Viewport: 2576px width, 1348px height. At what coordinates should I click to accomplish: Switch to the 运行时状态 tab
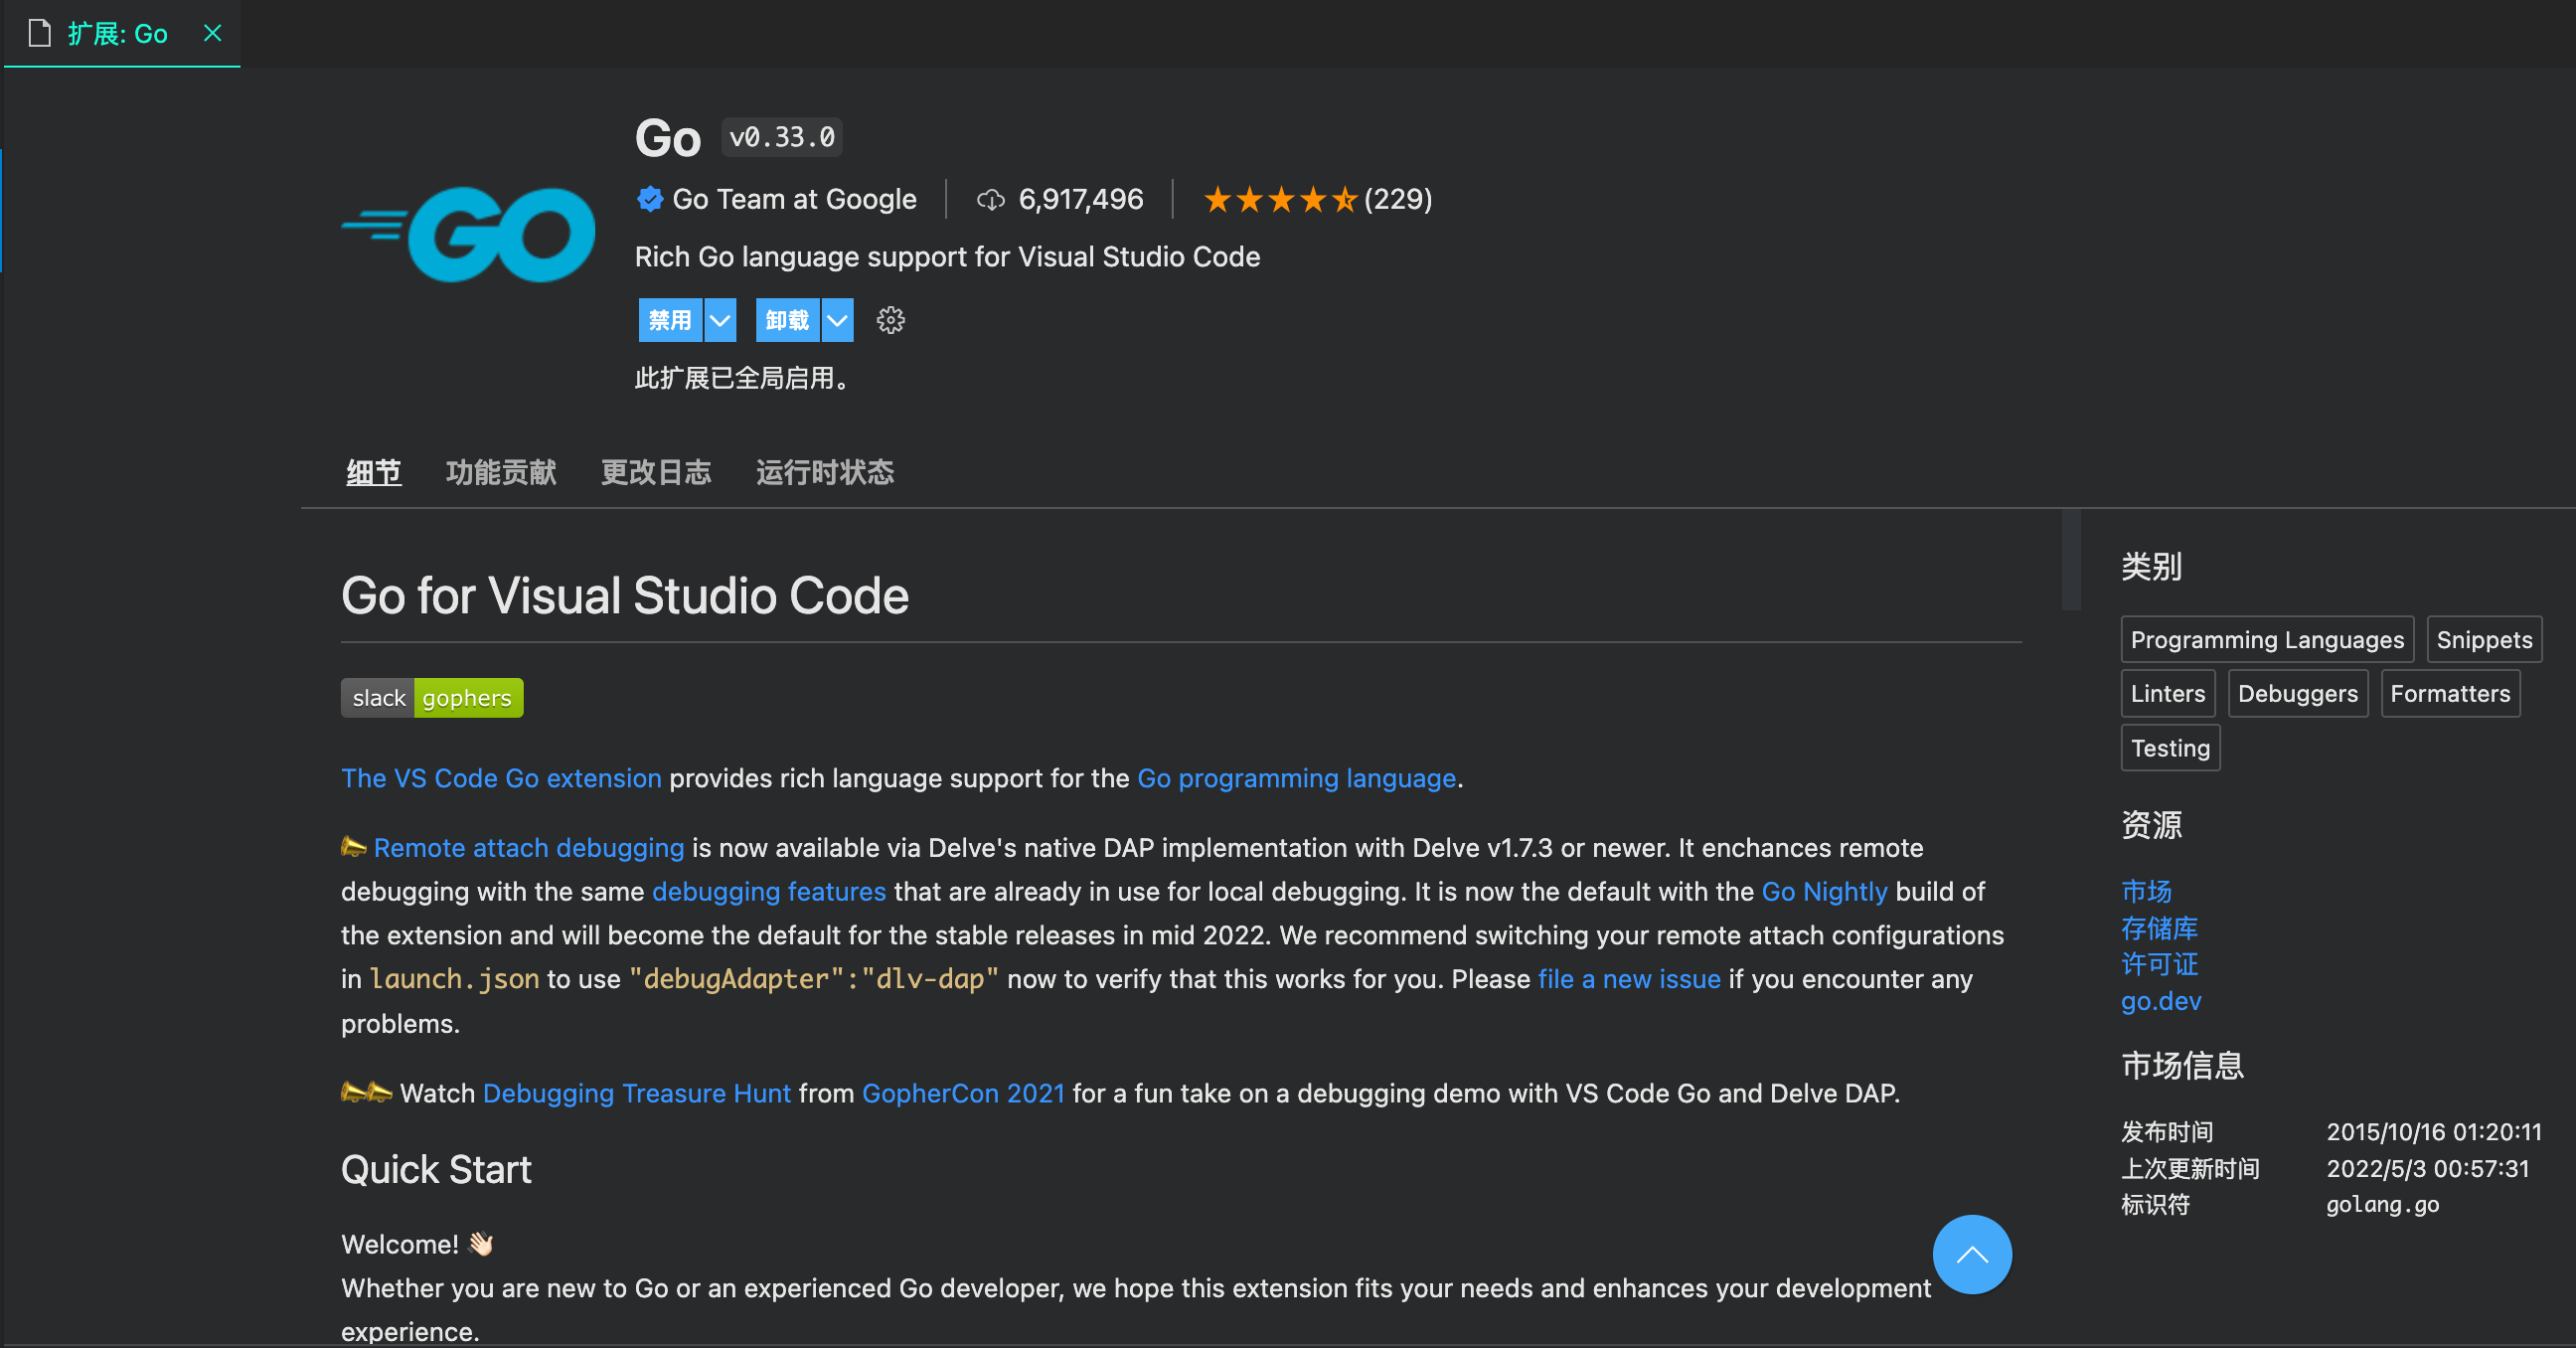[825, 472]
